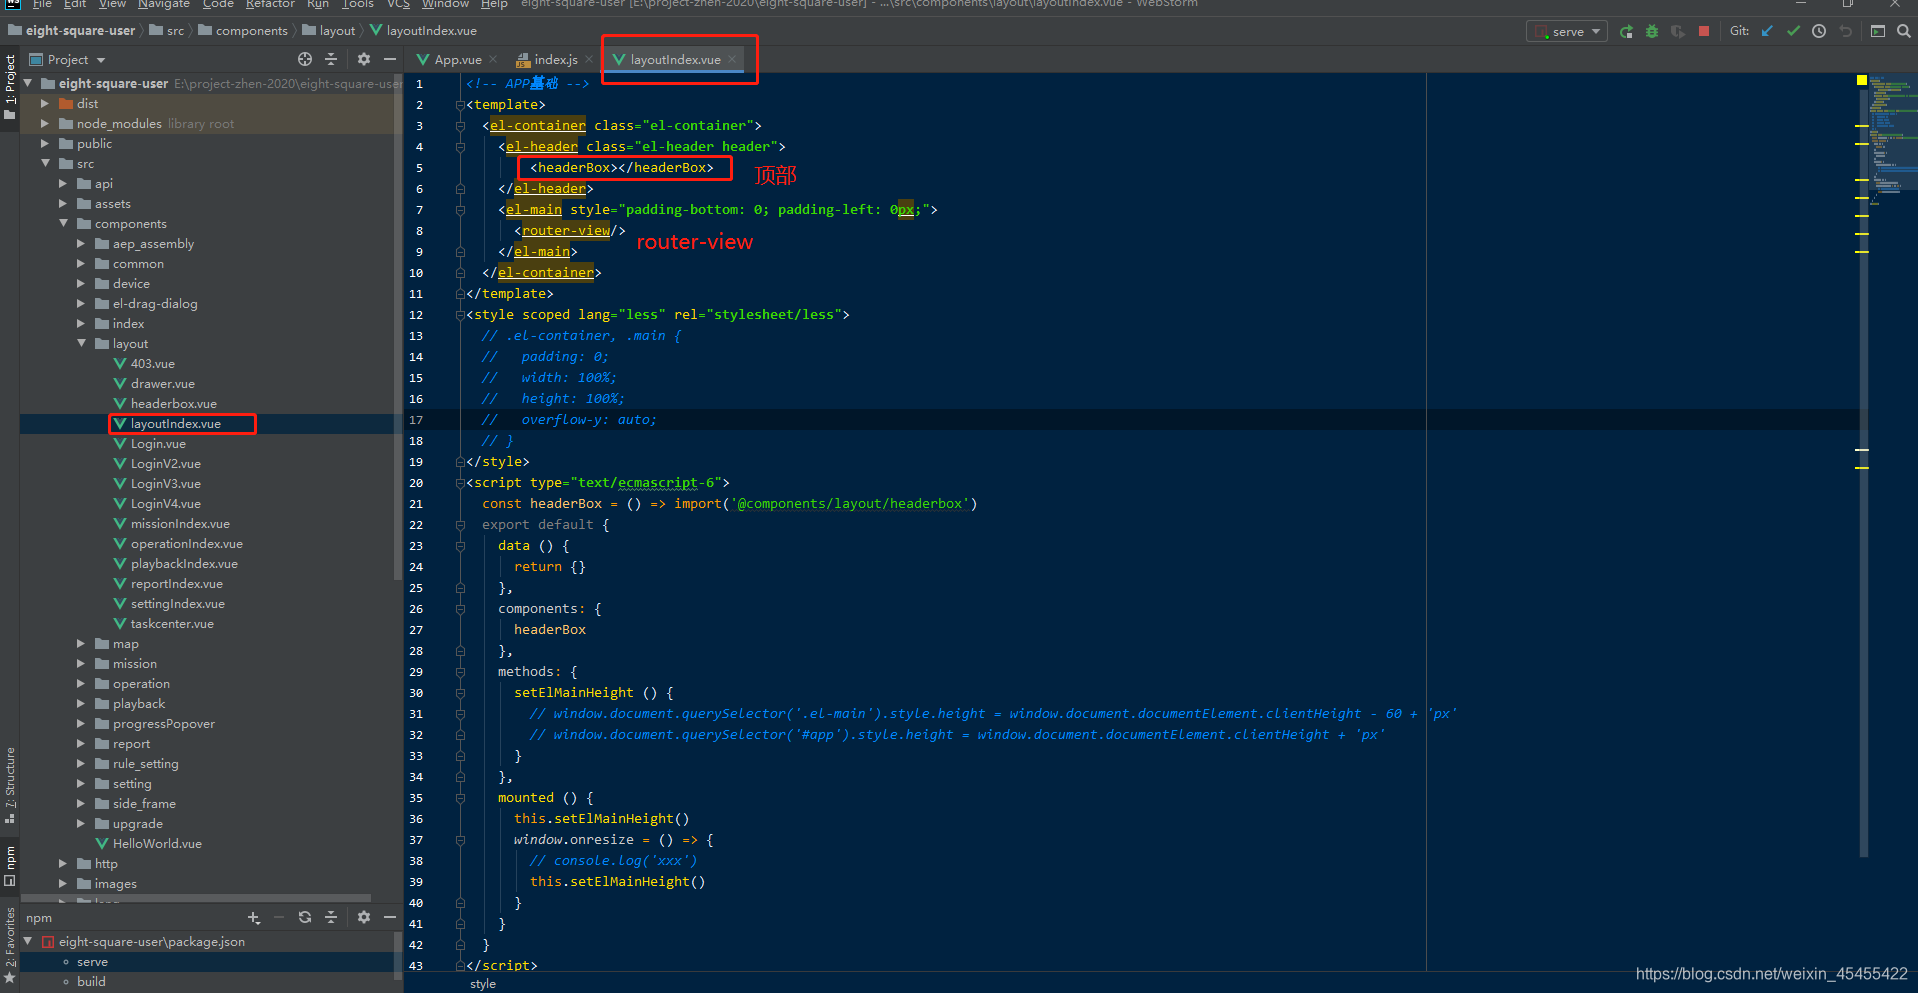This screenshot has height=993, width=1918.
Task: Expand the map folder
Action: 81,644
